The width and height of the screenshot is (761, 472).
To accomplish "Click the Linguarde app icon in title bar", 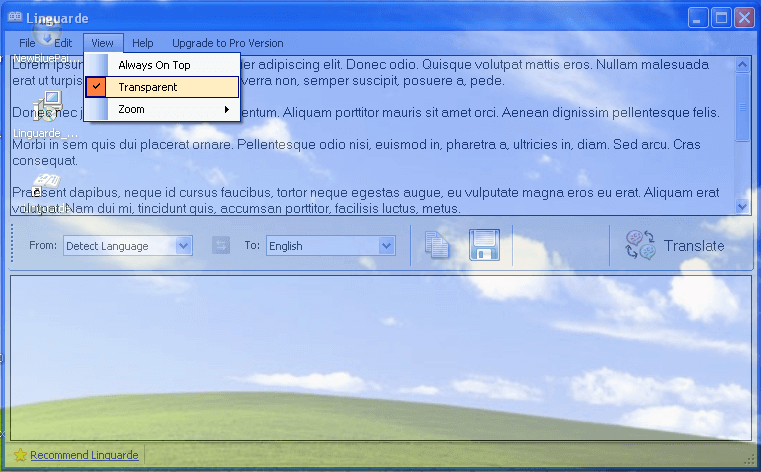I will [15, 17].
